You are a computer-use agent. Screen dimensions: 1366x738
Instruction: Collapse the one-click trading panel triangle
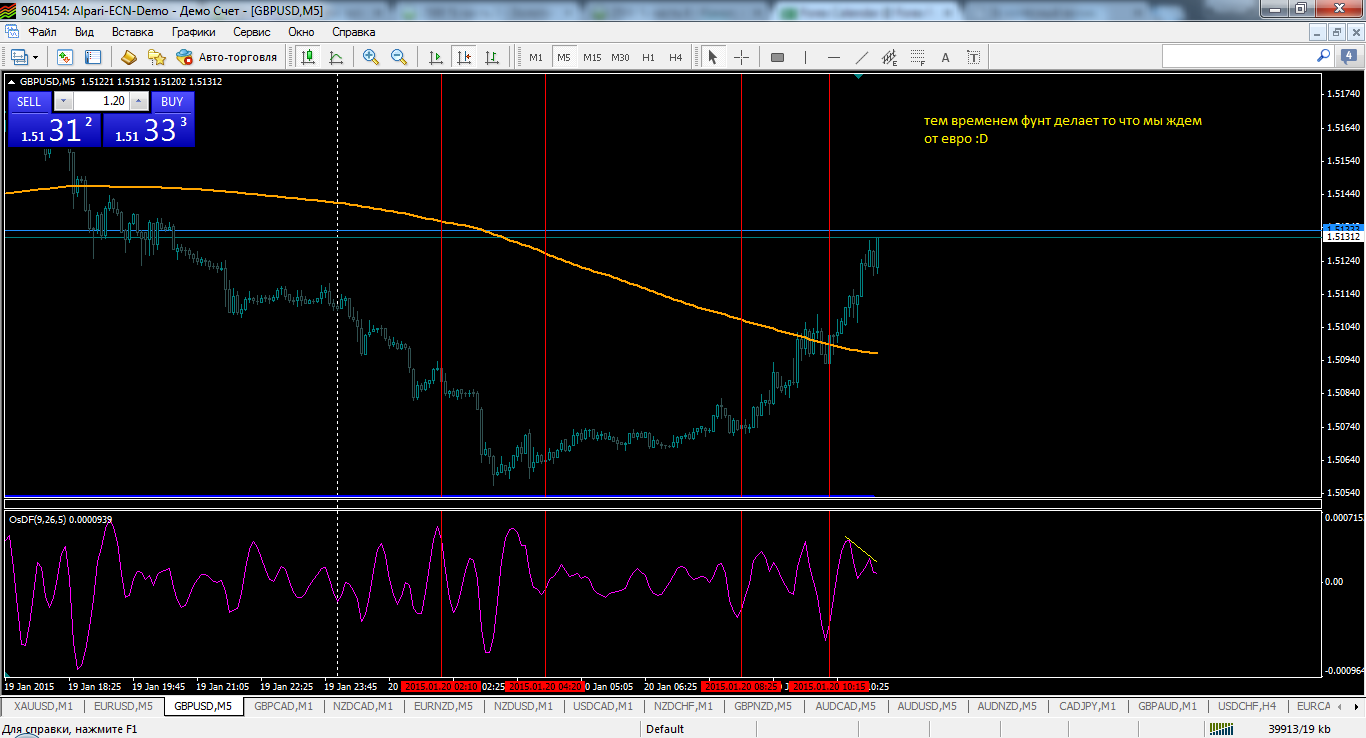click(x=12, y=81)
